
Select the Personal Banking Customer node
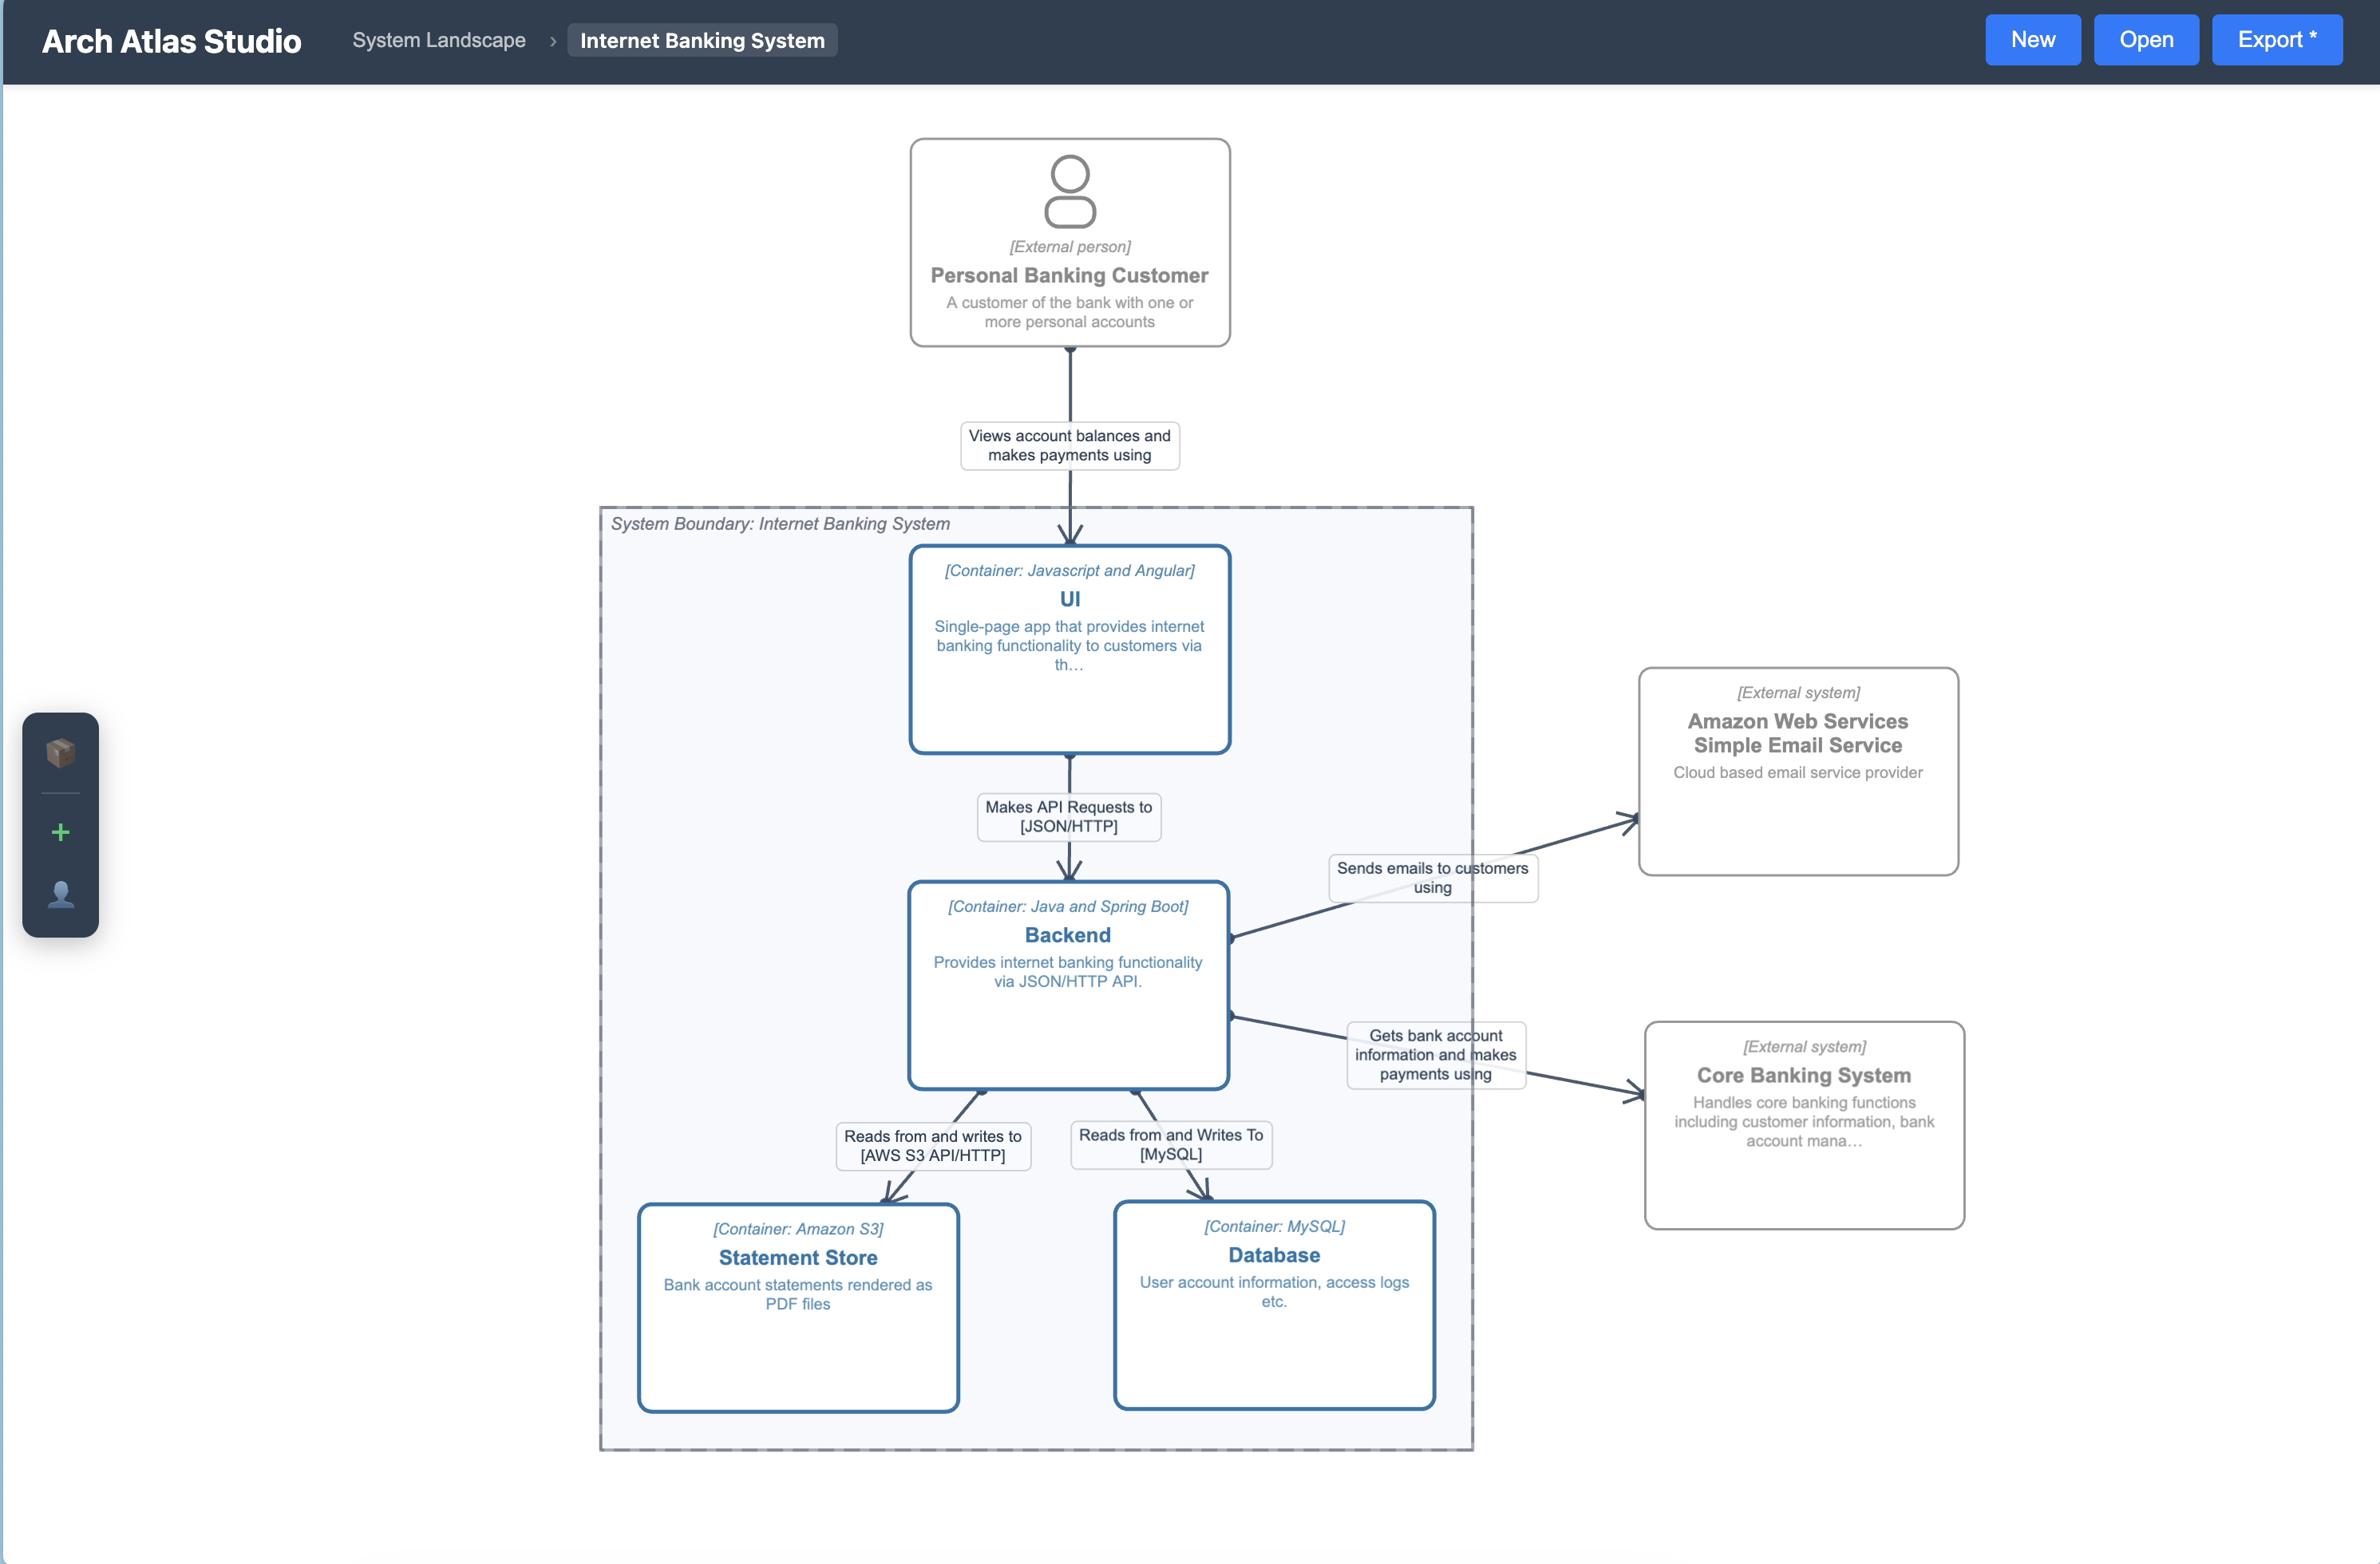click(x=1070, y=243)
